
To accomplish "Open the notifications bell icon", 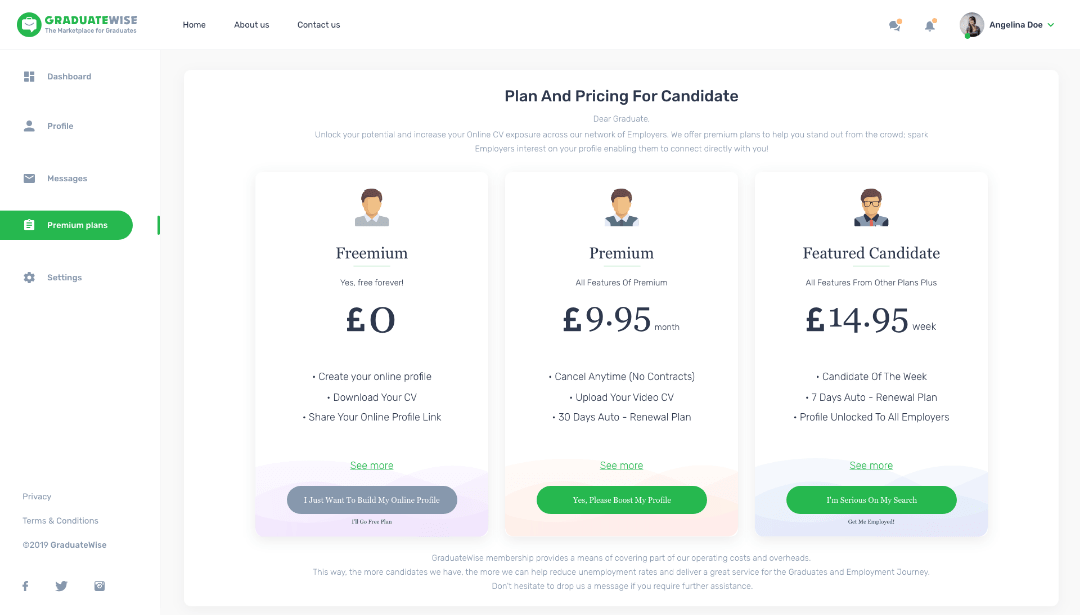I will pyautogui.click(x=930, y=25).
